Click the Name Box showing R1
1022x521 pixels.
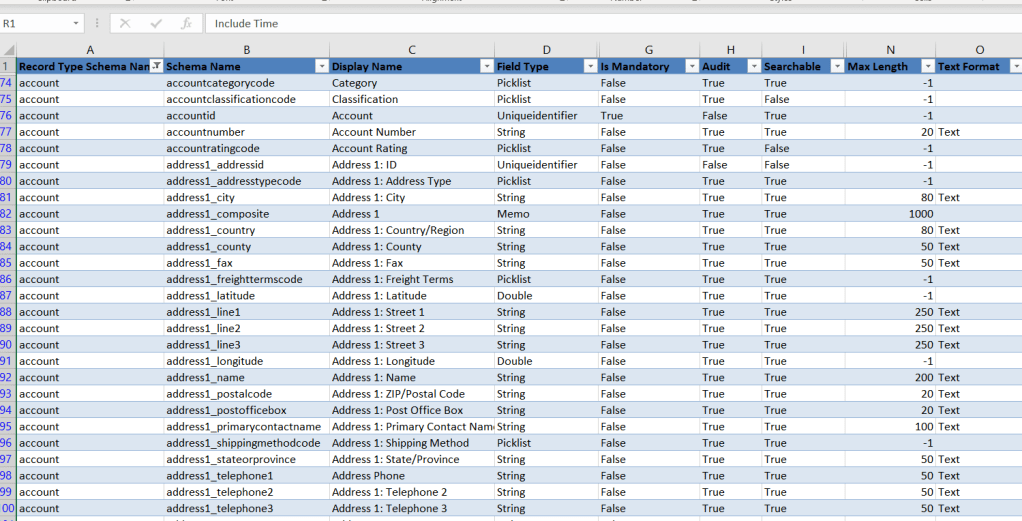(35, 23)
